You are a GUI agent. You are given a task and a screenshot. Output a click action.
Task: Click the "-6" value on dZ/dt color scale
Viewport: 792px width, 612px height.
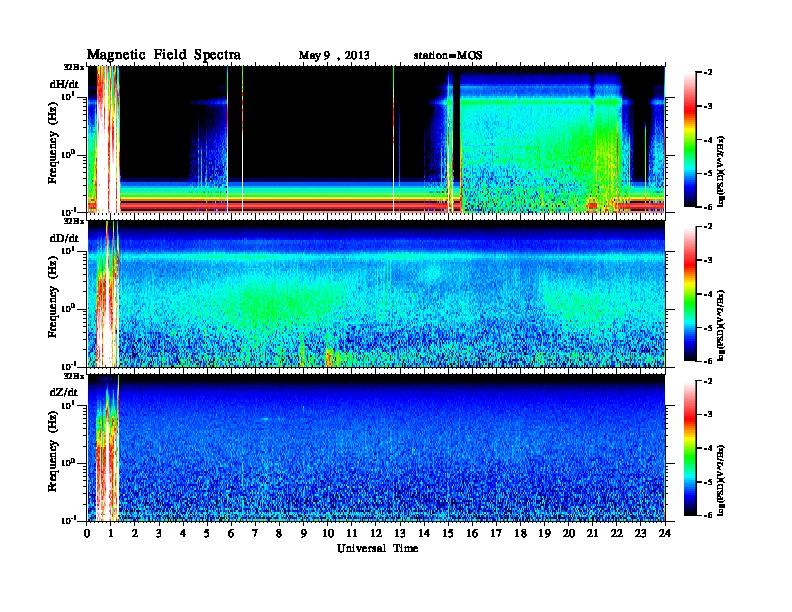click(708, 515)
